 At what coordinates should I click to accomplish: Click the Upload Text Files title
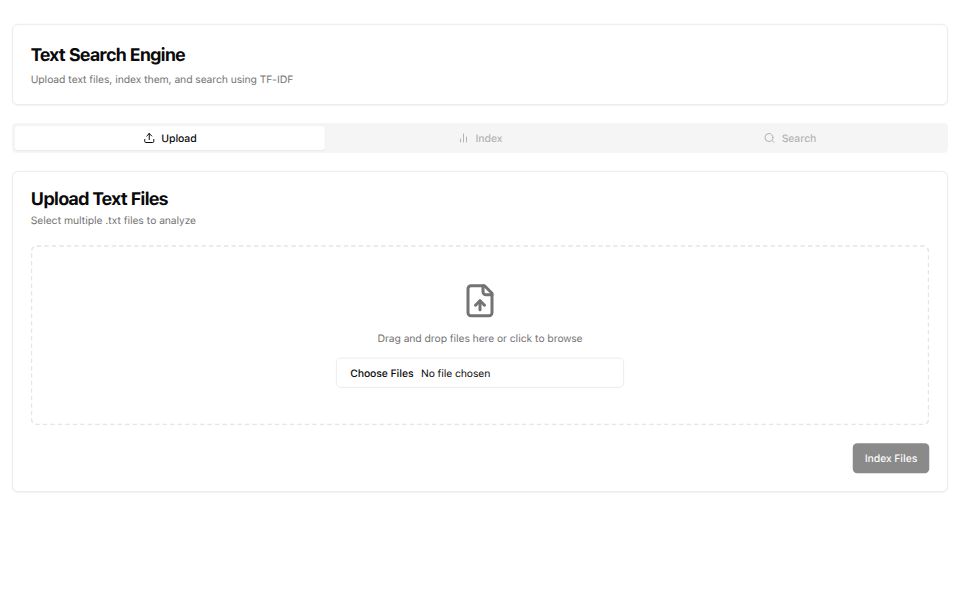point(101,199)
